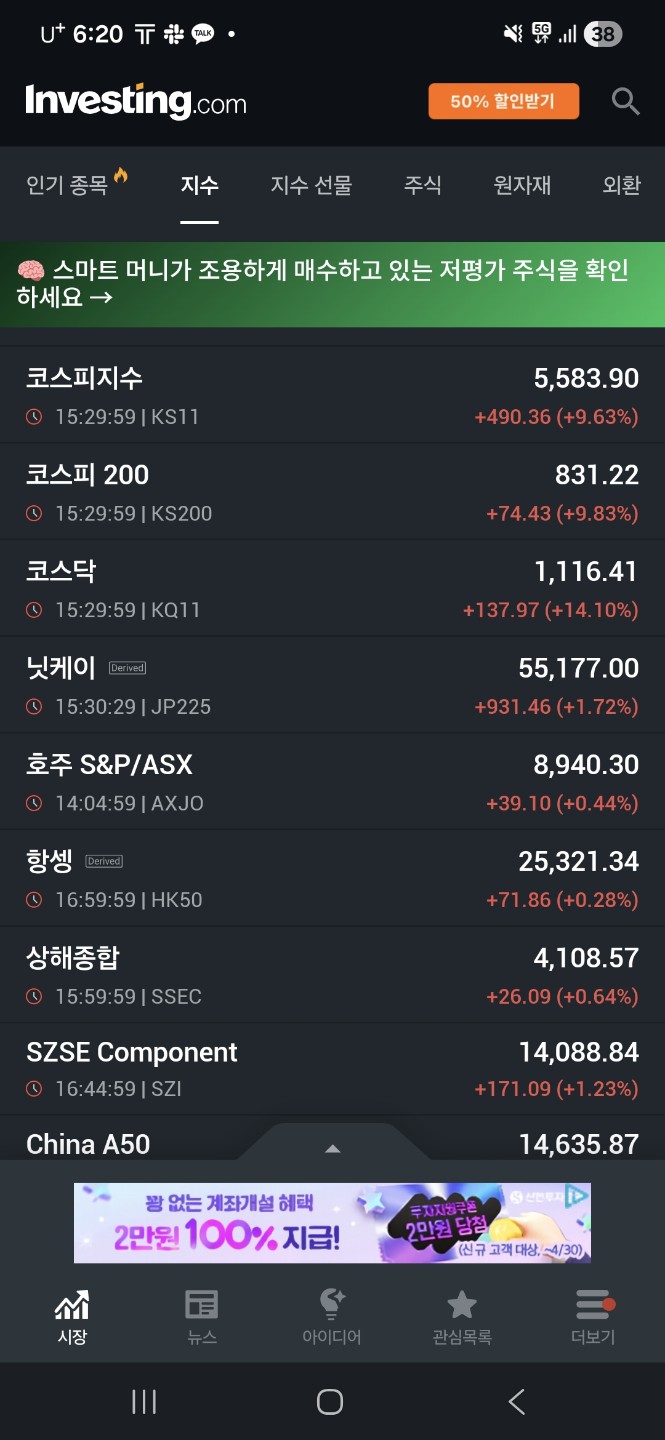Click the 50% 할인받기 button
Viewport: 665px width, 1440px height.
503,101
